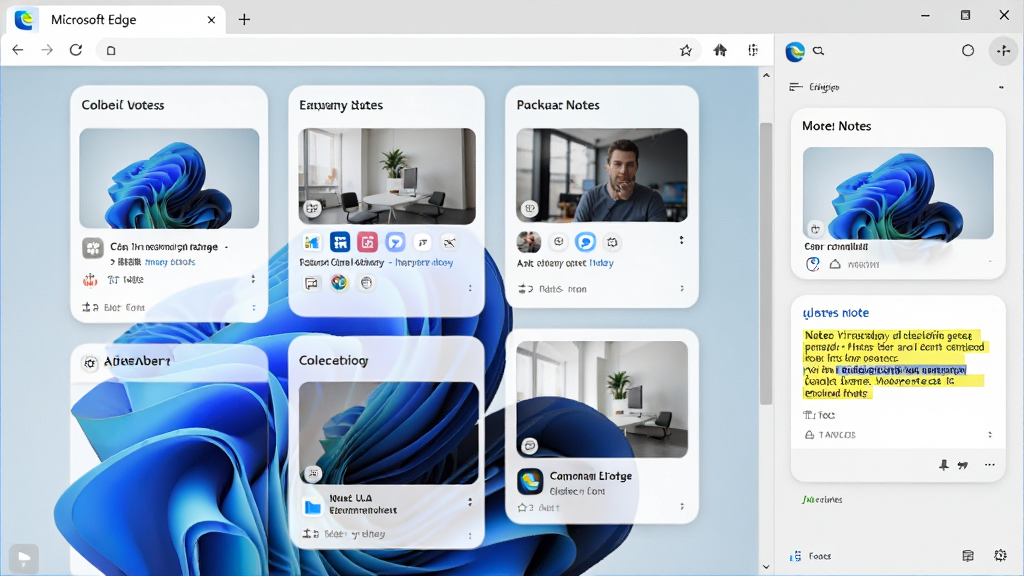
Task: Open dots menu beside red icon row in Colbeil Votess
Action: tap(253, 280)
